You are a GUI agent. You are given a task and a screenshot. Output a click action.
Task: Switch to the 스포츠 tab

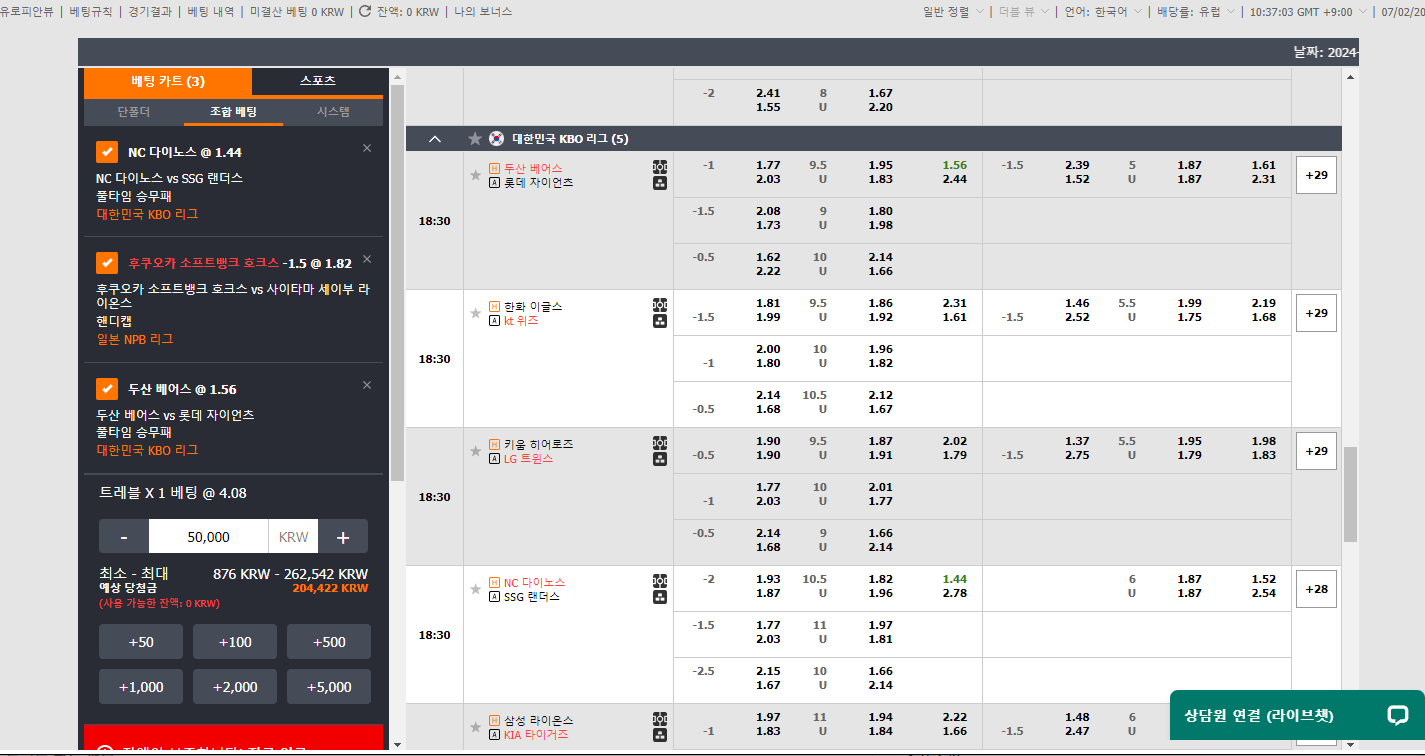[x=318, y=81]
